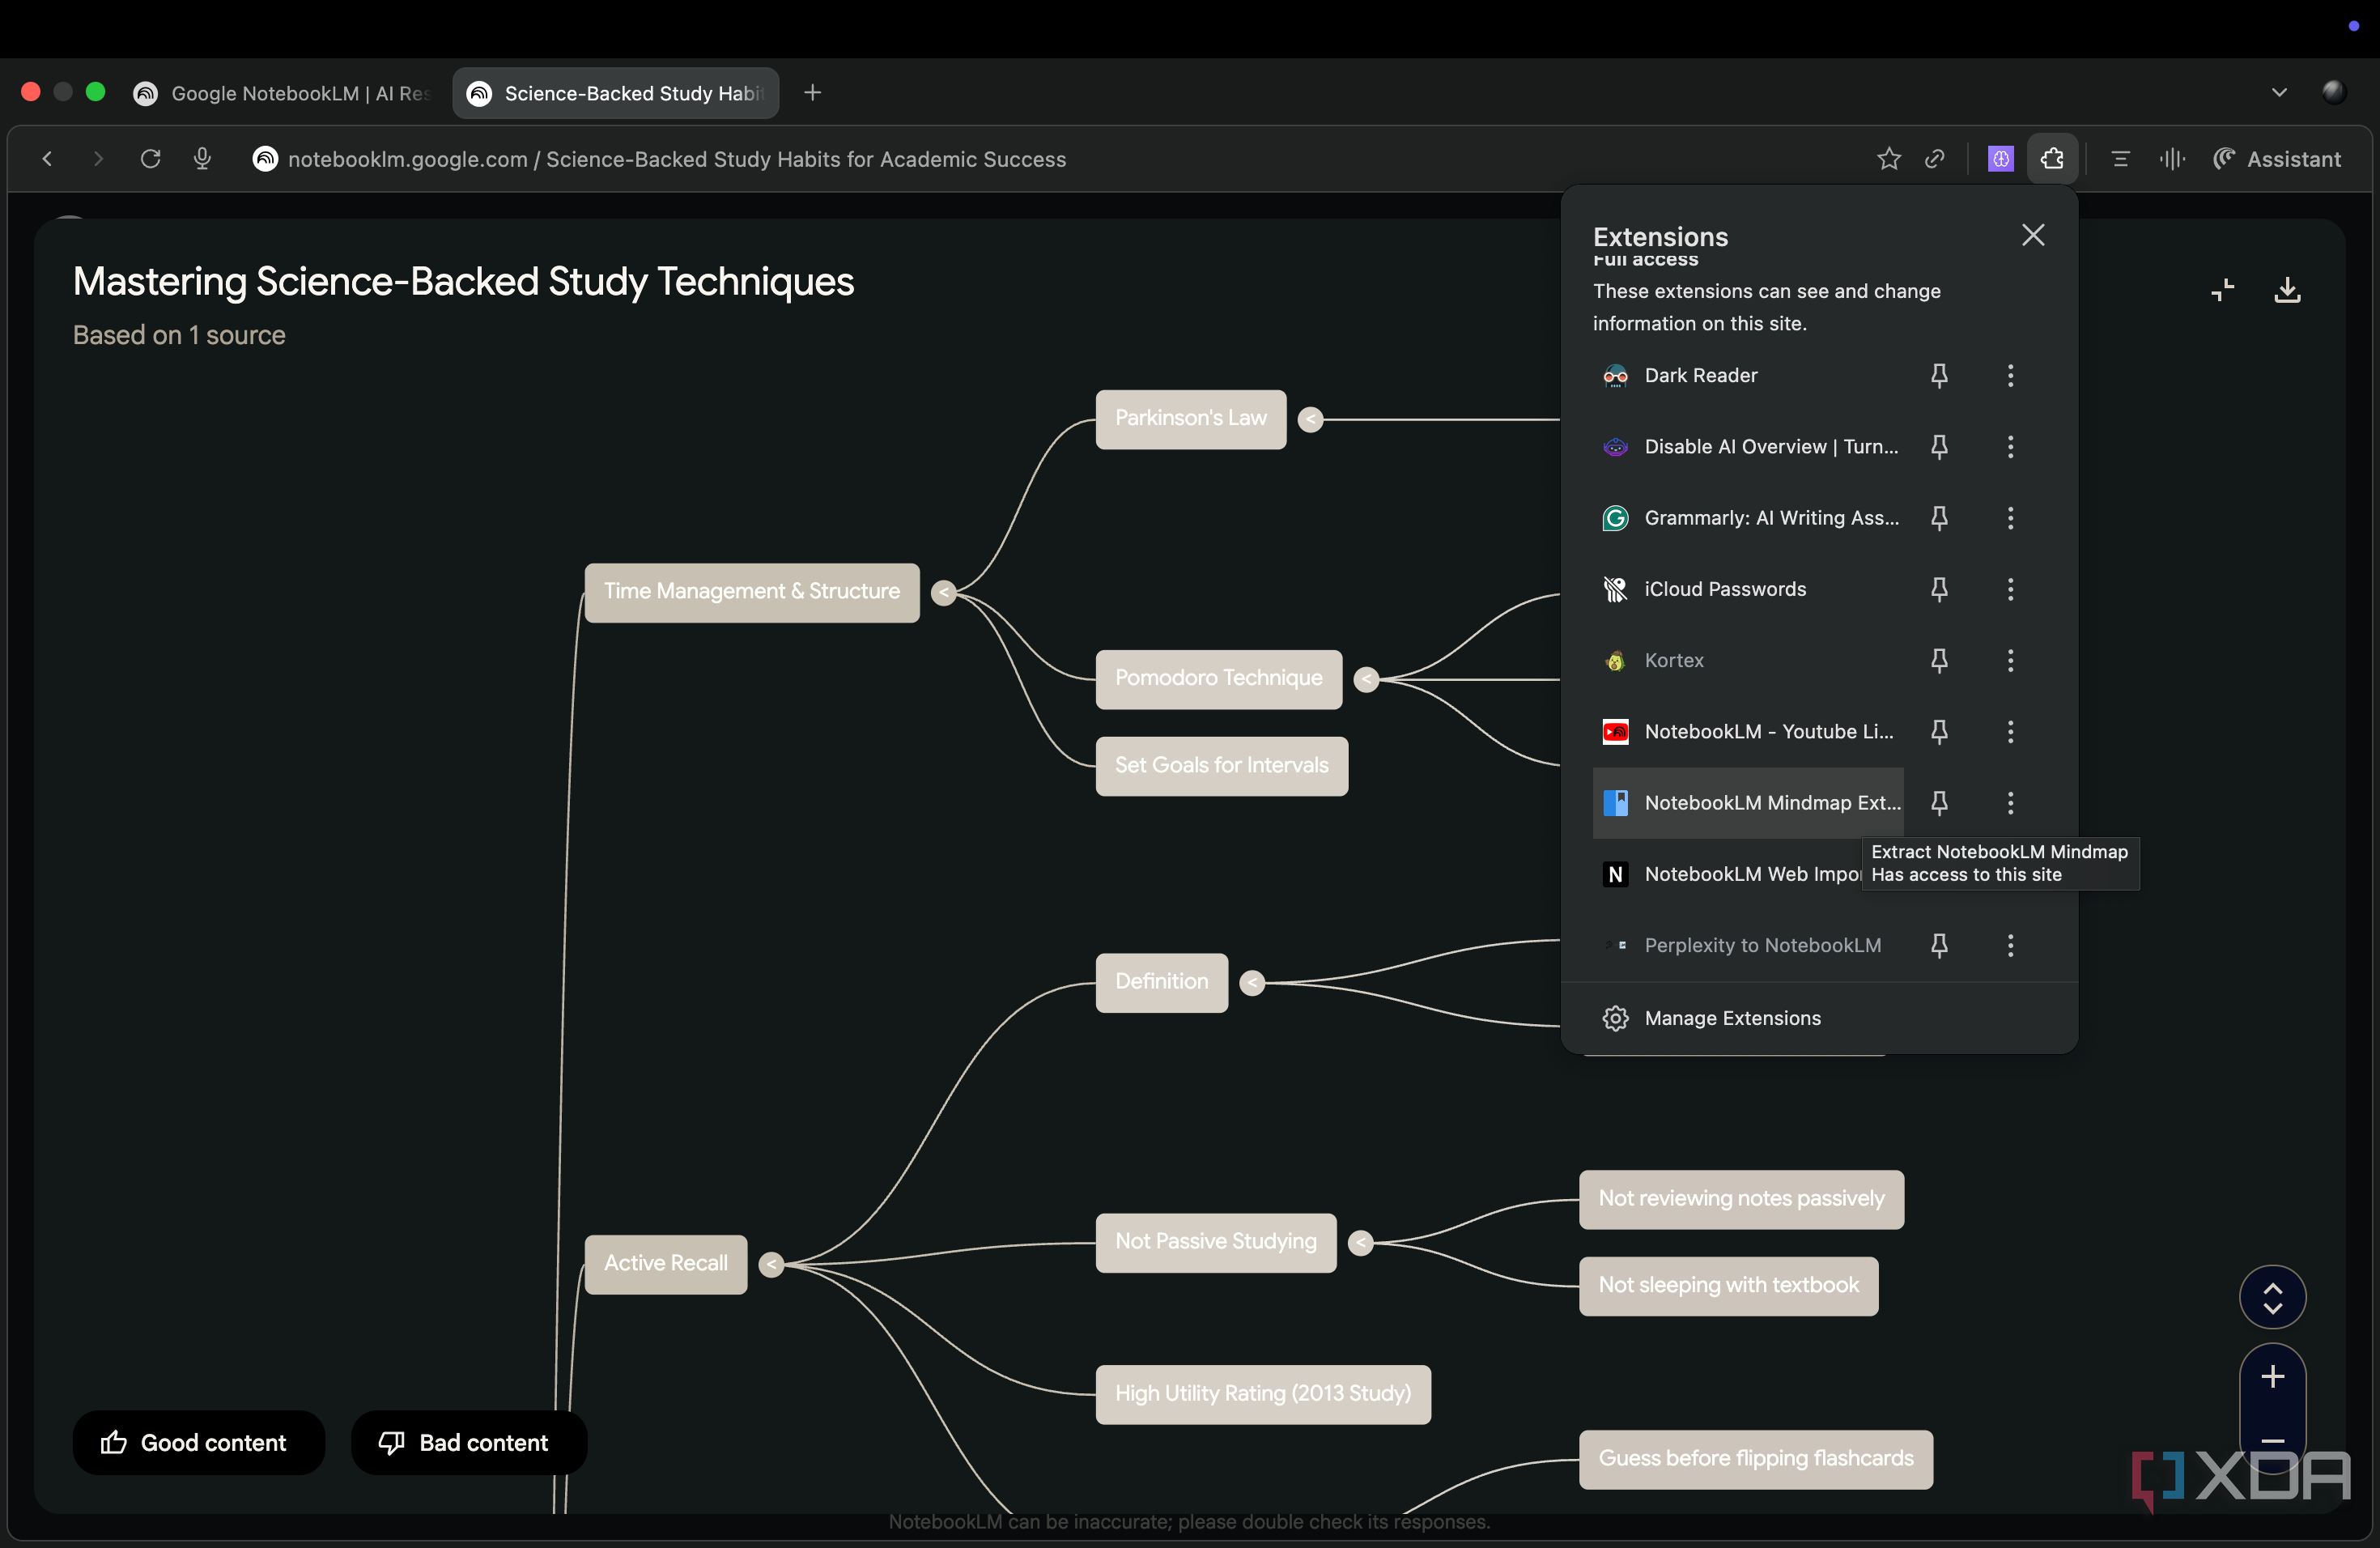Click the address bar URL
The height and width of the screenshot is (1548, 2380).
pos(677,159)
